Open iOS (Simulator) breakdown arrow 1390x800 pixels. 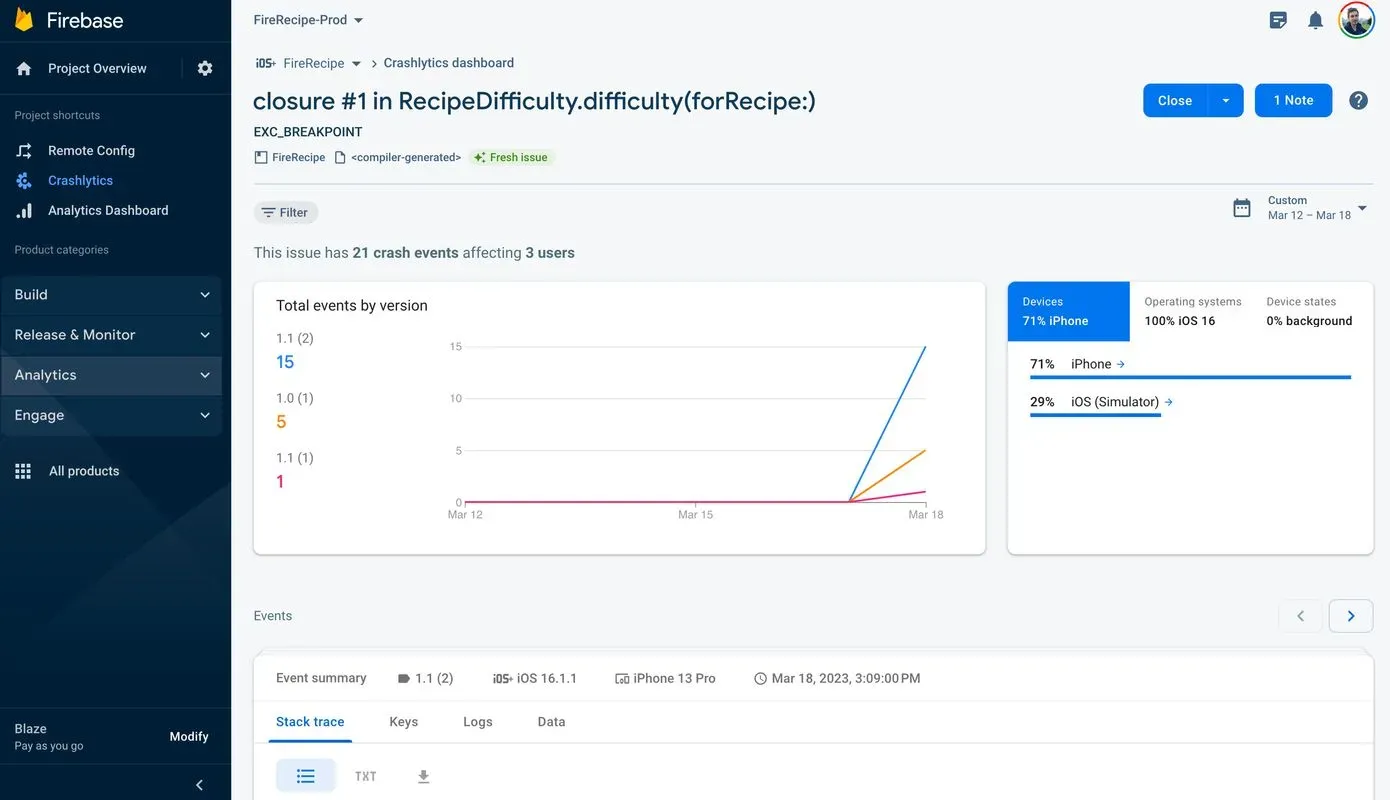coord(1168,402)
